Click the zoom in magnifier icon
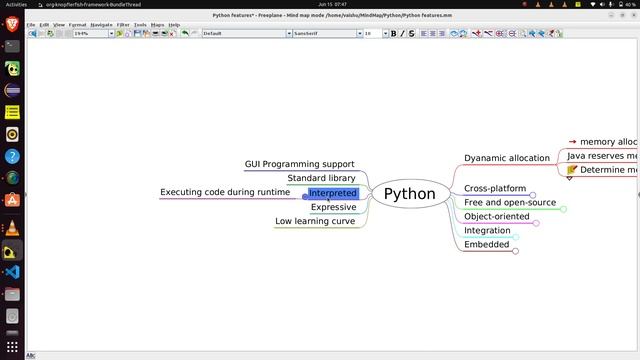 point(499,33)
